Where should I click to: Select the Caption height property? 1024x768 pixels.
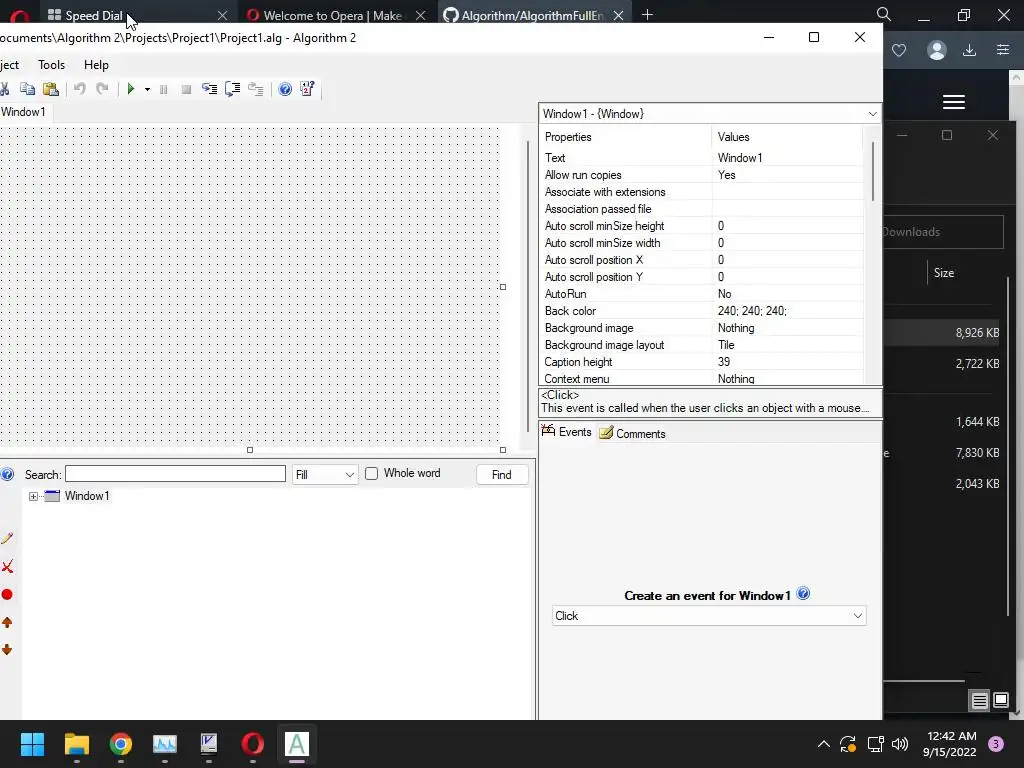703,362
